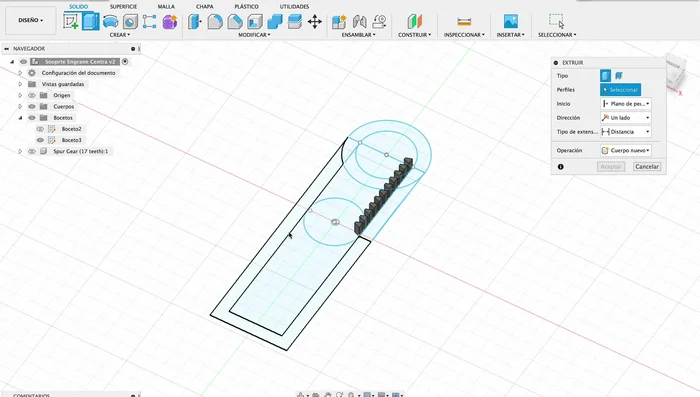This screenshot has width=700, height=397.
Task: Switch to the SUPERFICIE tab
Action: [x=124, y=6]
